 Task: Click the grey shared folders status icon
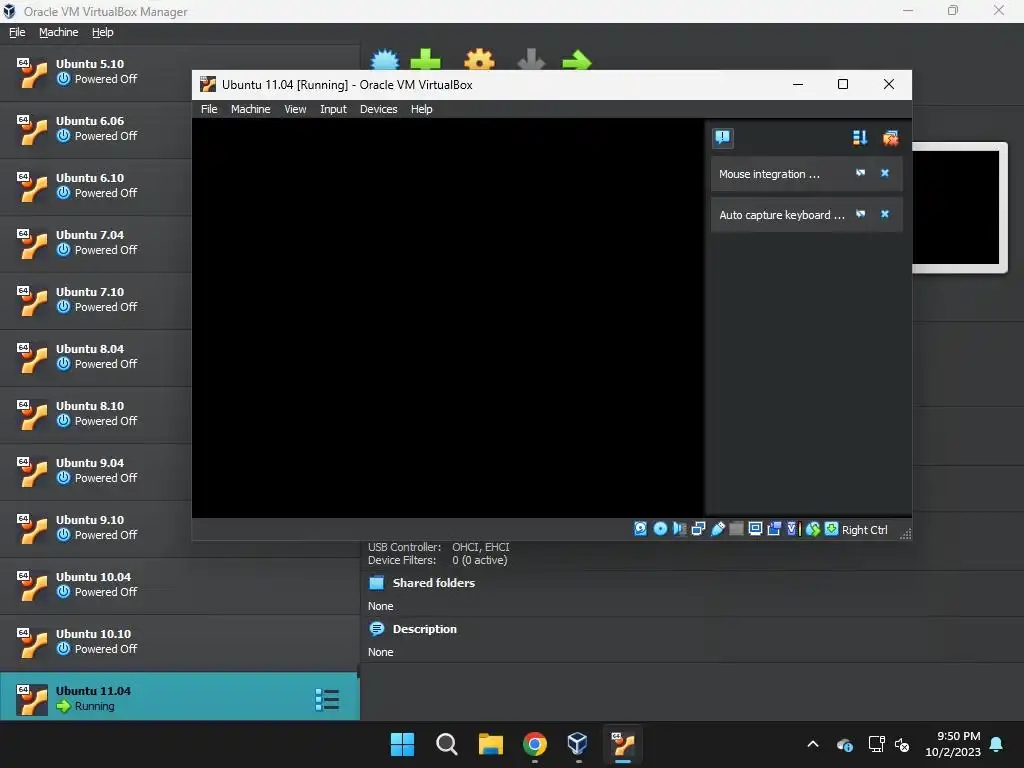pyautogui.click(x=736, y=529)
